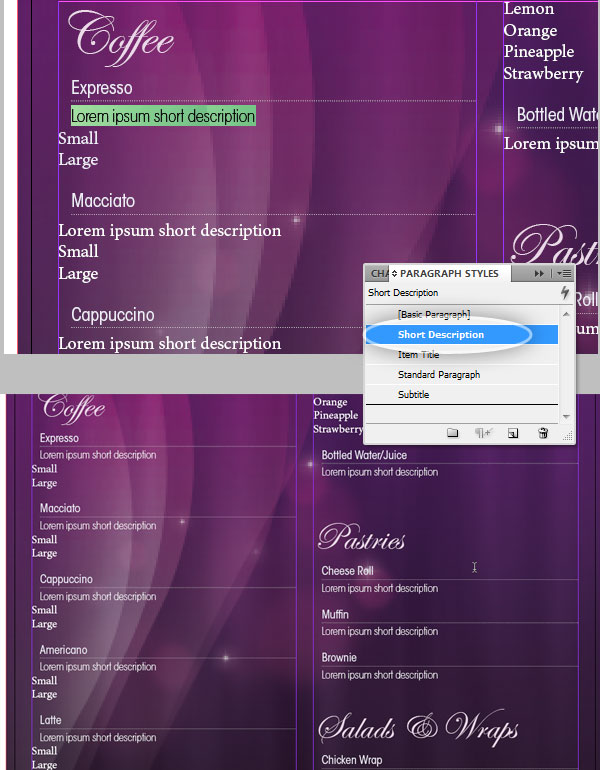Screen dimensions: 600x770
Task: Click Expresso in bottom layout
Action: [59, 438]
